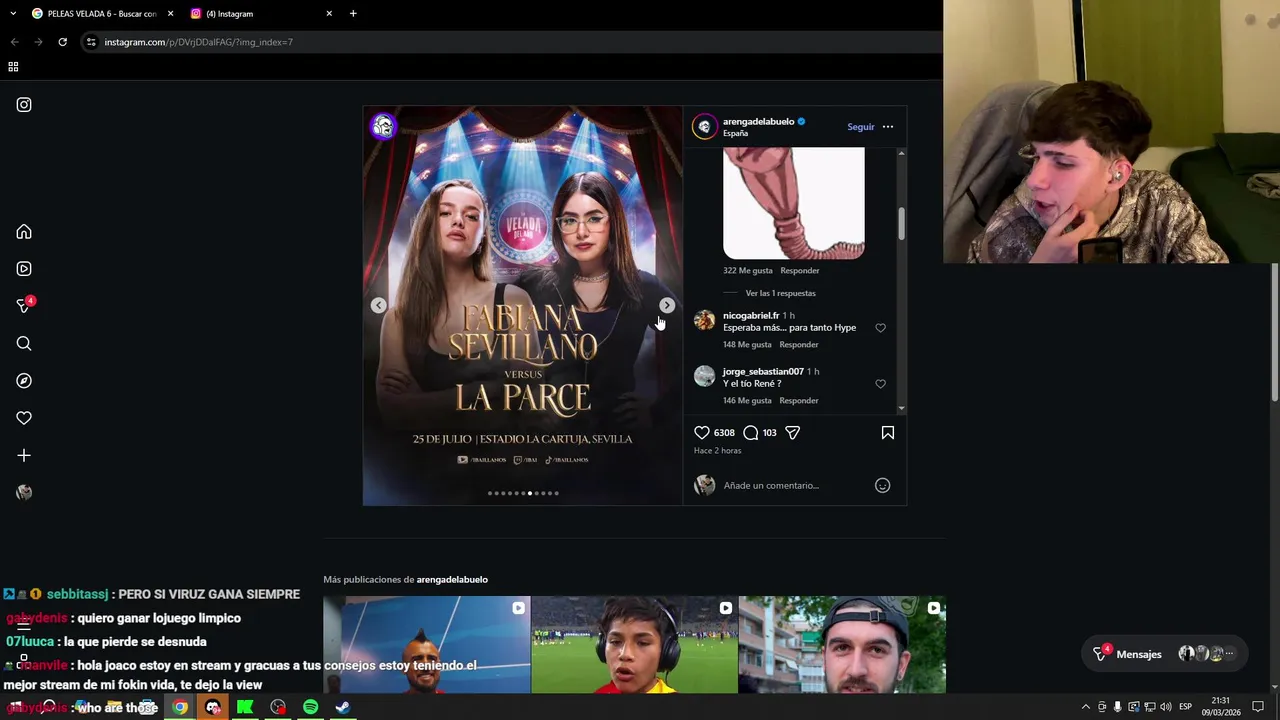Like nicogabriel.fr's comment
Viewport: 1280px width, 720px height.
881,328
